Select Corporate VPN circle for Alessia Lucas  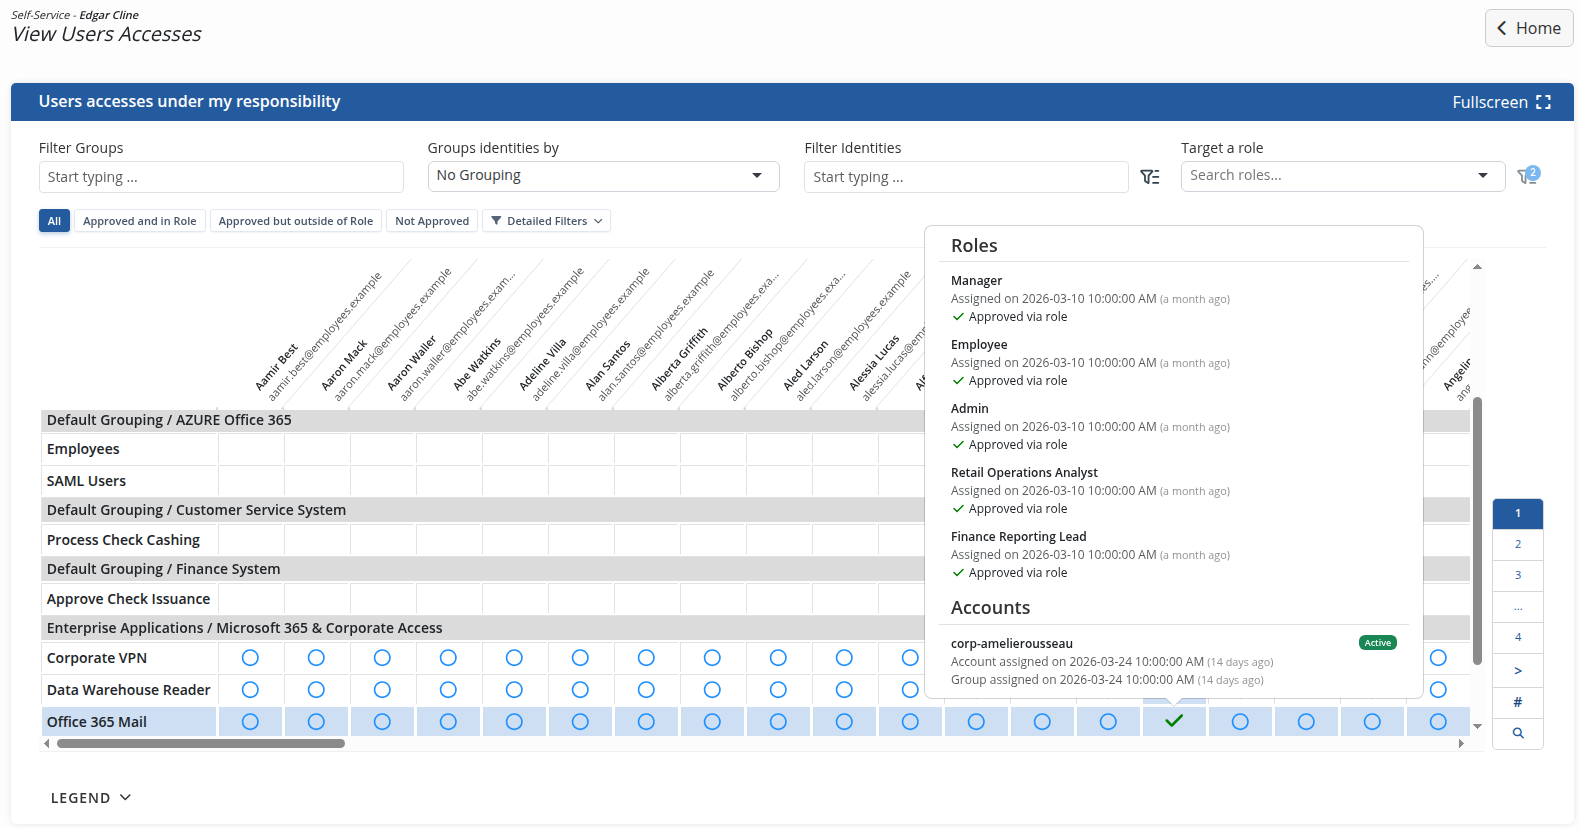pos(844,657)
